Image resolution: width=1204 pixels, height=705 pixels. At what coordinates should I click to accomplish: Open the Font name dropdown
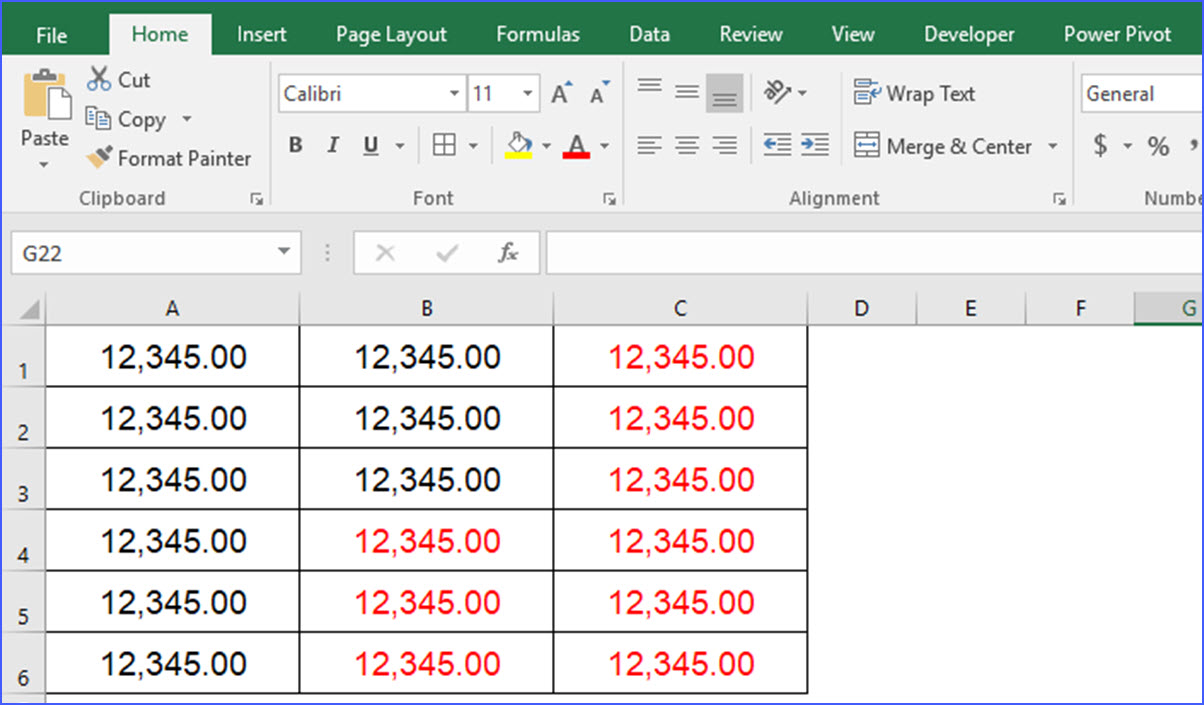[x=455, y=93]
